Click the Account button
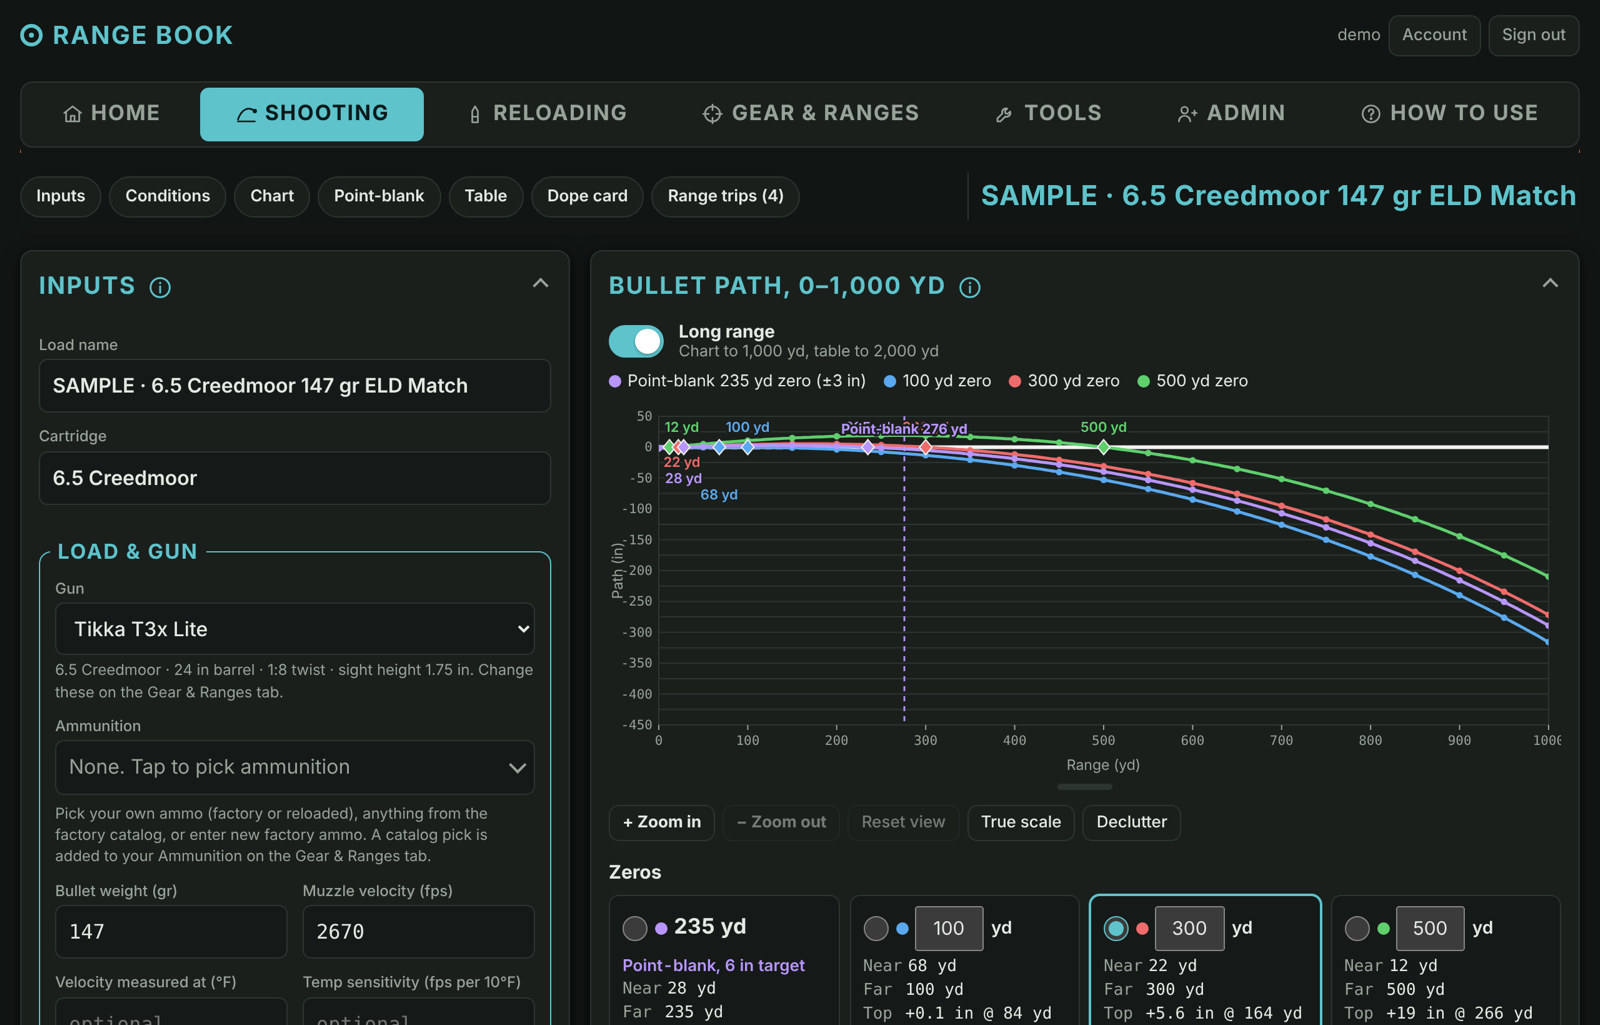 pyautogui.click(x=1434, y=35)
